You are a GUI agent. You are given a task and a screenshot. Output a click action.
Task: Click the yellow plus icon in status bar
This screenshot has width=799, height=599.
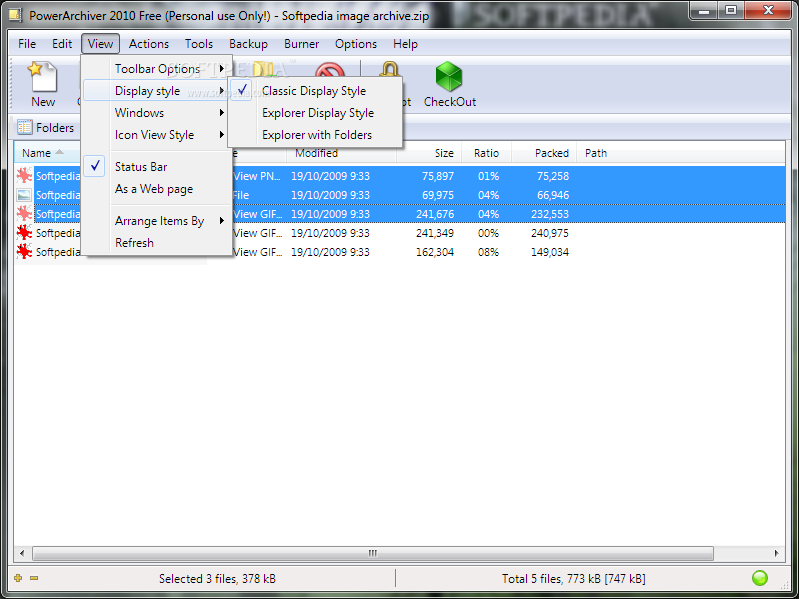[x=18, y=578]
